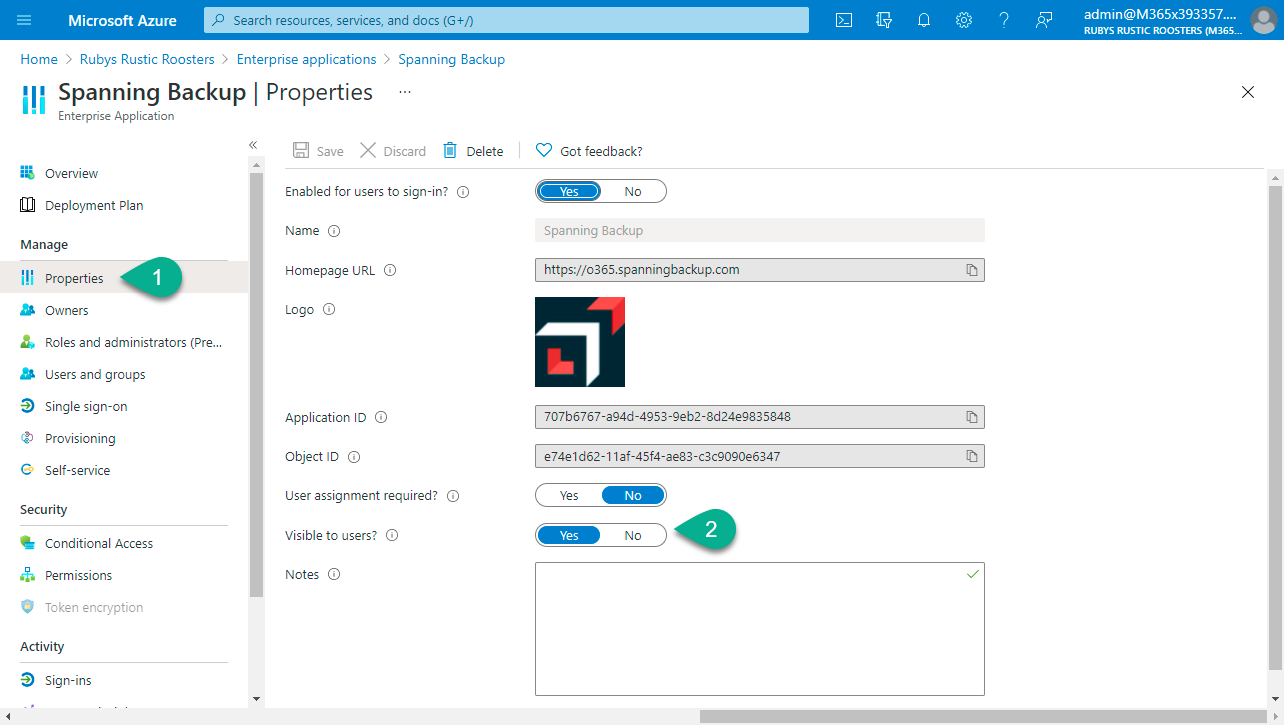This screenshot has width=1284, height=725.
Task: Open the notifications bell
Action: pos(924,20)
